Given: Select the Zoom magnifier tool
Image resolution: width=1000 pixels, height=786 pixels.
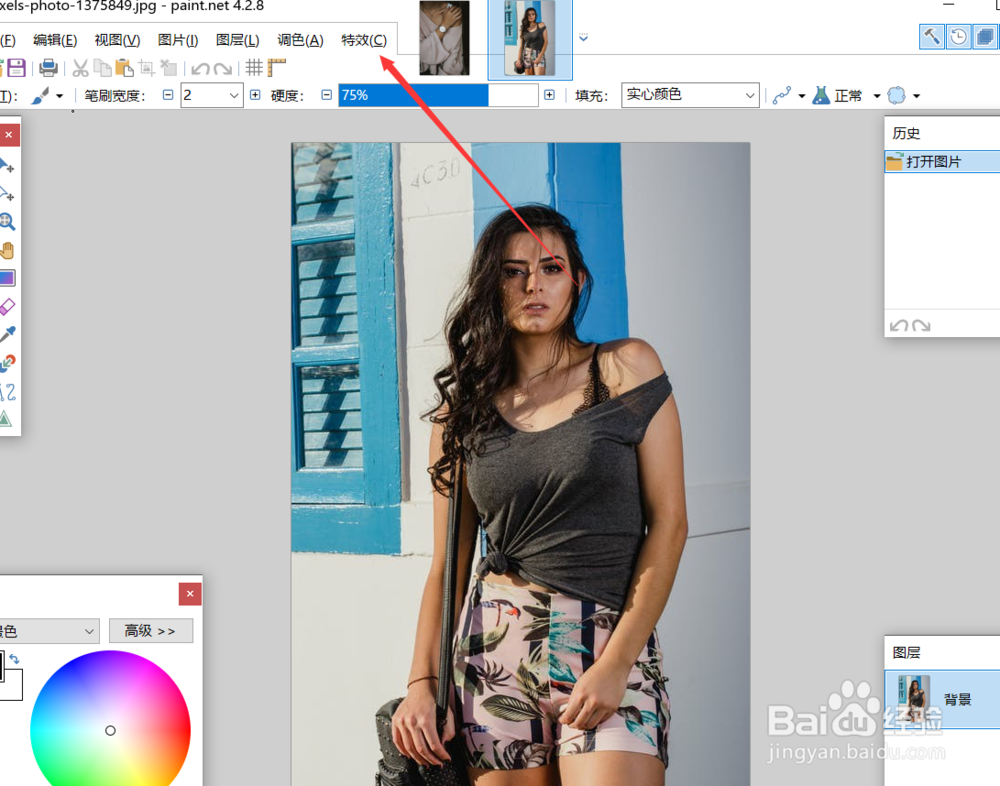Looking at the screenshot, I should [7, 221].
